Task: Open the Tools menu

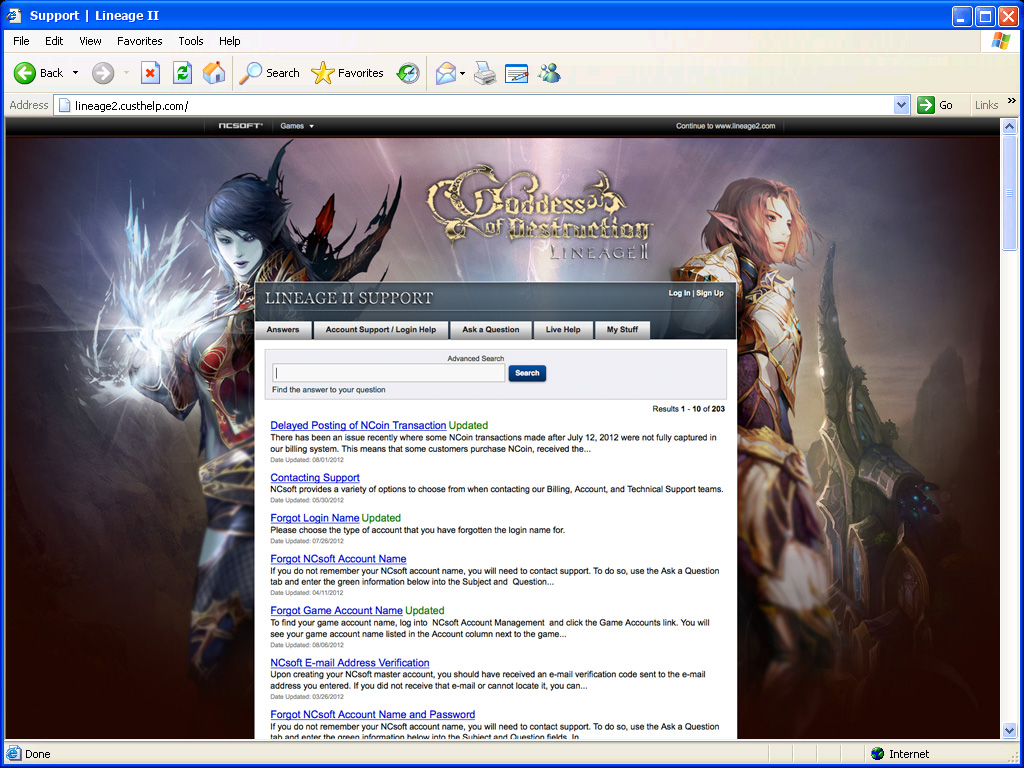Action: click(x=190, y=41)
